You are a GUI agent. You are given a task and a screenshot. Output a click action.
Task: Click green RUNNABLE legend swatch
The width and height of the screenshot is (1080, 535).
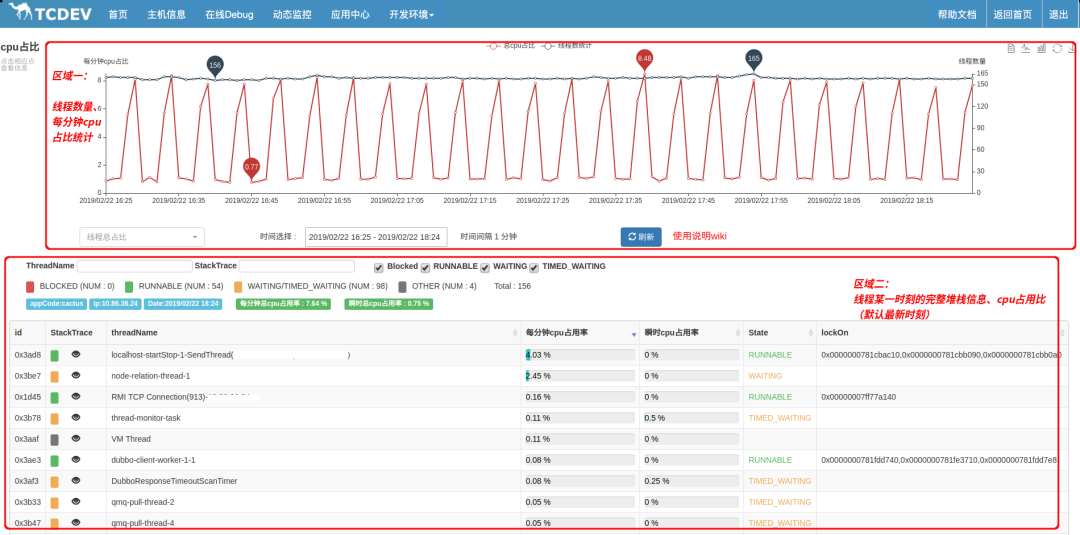pyautogui.click(x=129, y=286)
